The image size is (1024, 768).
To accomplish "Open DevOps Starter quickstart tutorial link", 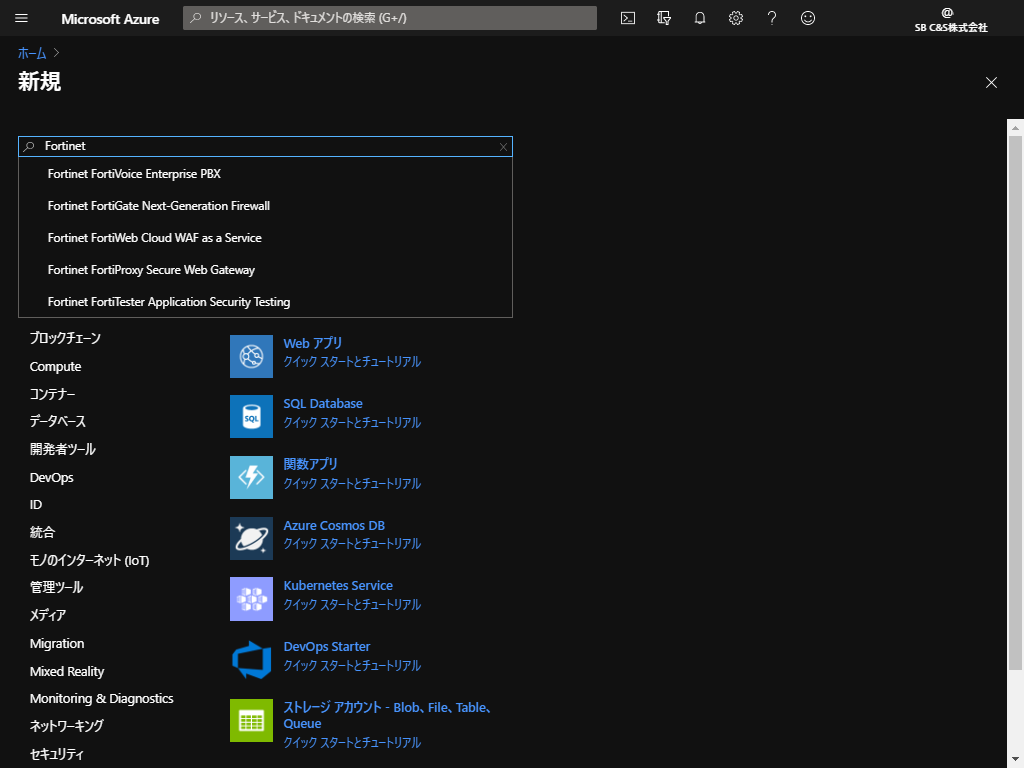I will click(352, 665).
